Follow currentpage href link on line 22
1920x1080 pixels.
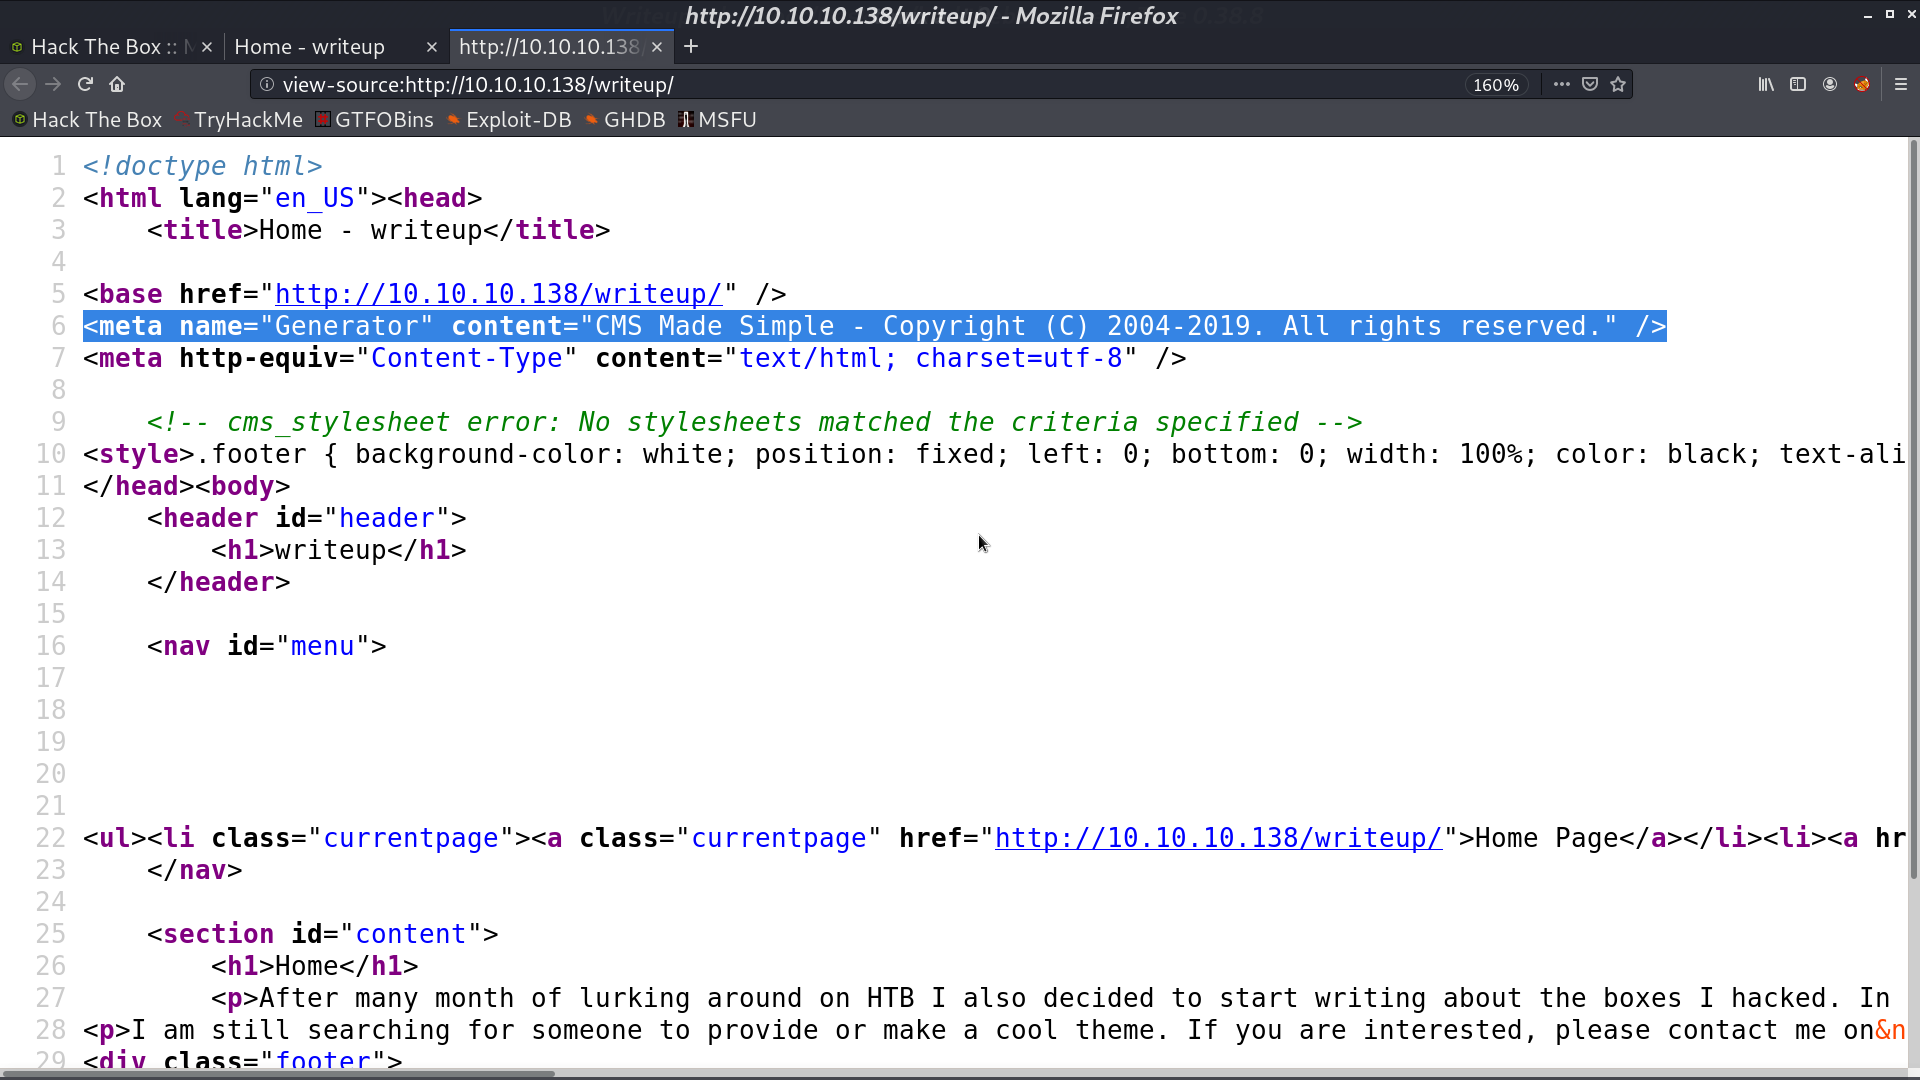coord(1218,838)
